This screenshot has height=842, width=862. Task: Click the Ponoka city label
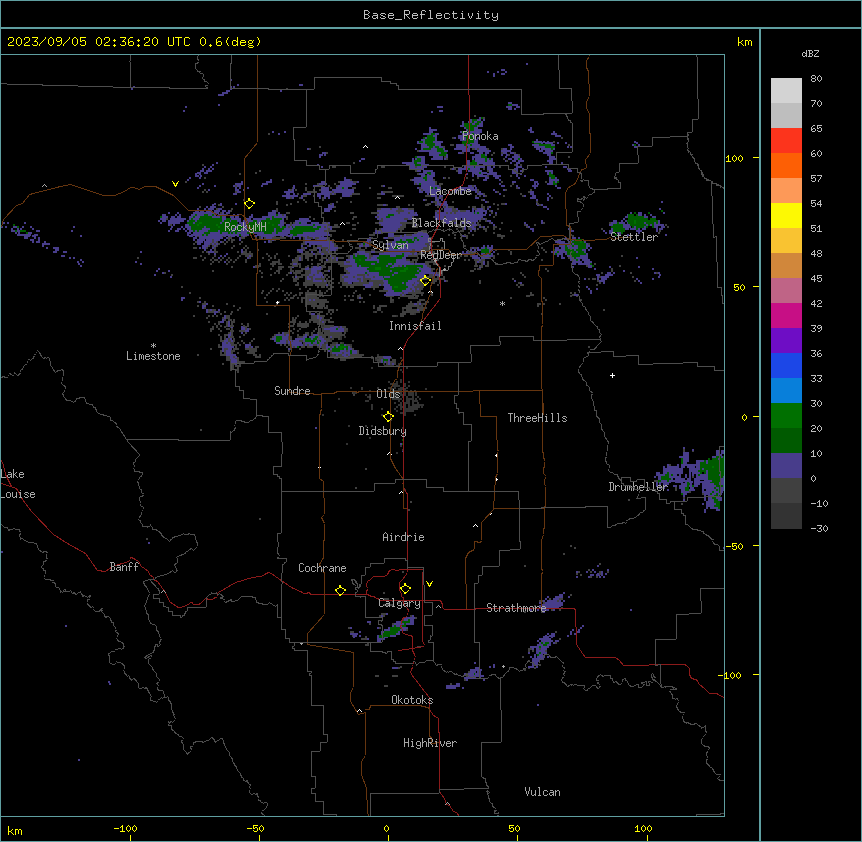(480, 136)
